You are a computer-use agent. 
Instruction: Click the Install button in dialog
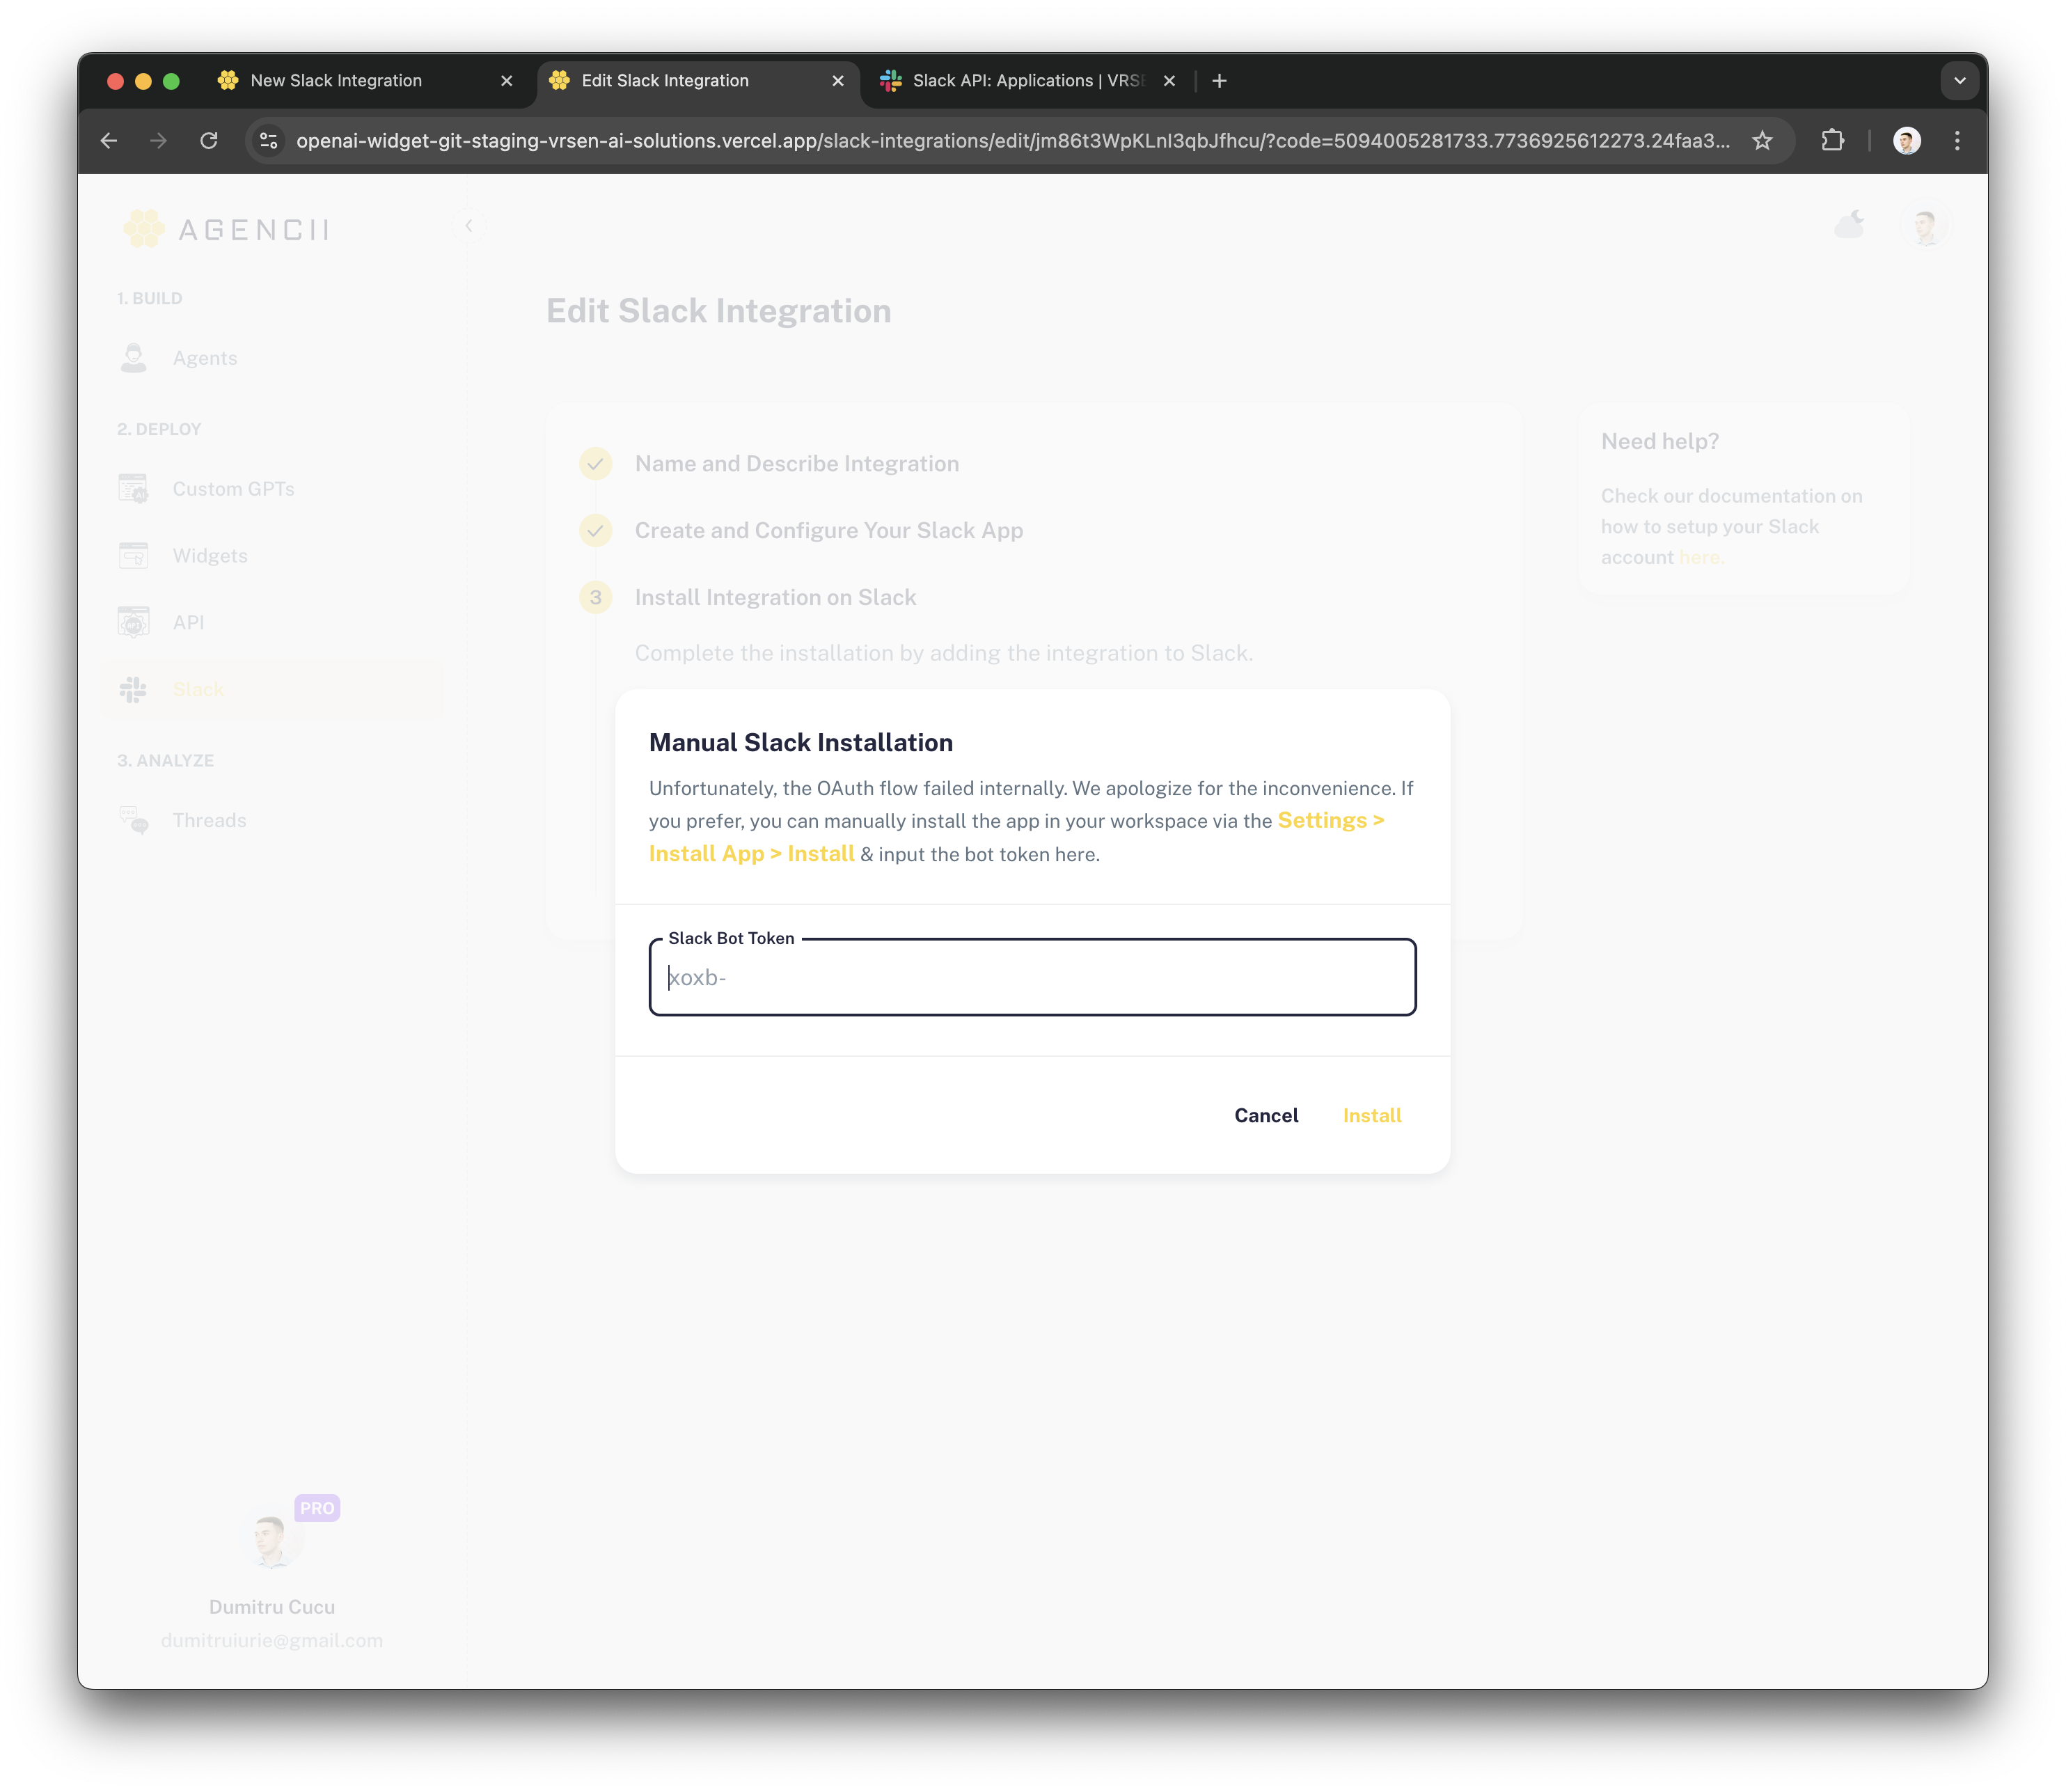(x=1371, y=1115)
